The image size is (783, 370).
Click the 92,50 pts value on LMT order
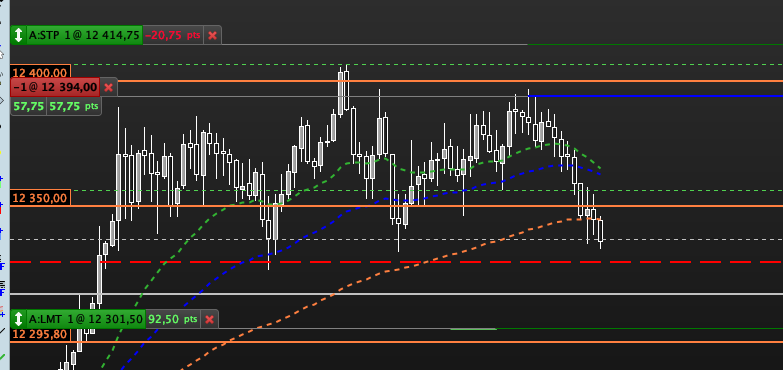(x=173, y=319)
